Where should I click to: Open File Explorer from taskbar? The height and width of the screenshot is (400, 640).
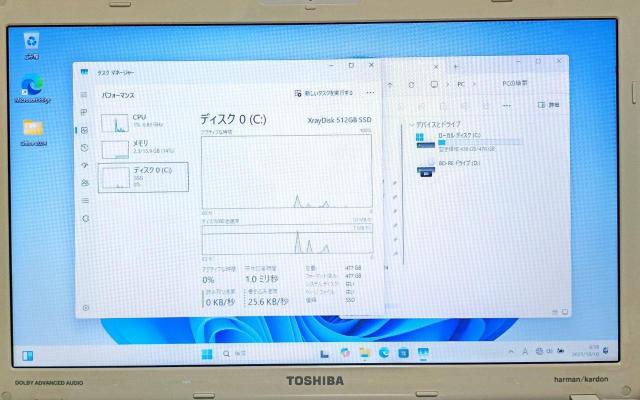point(364,353)
